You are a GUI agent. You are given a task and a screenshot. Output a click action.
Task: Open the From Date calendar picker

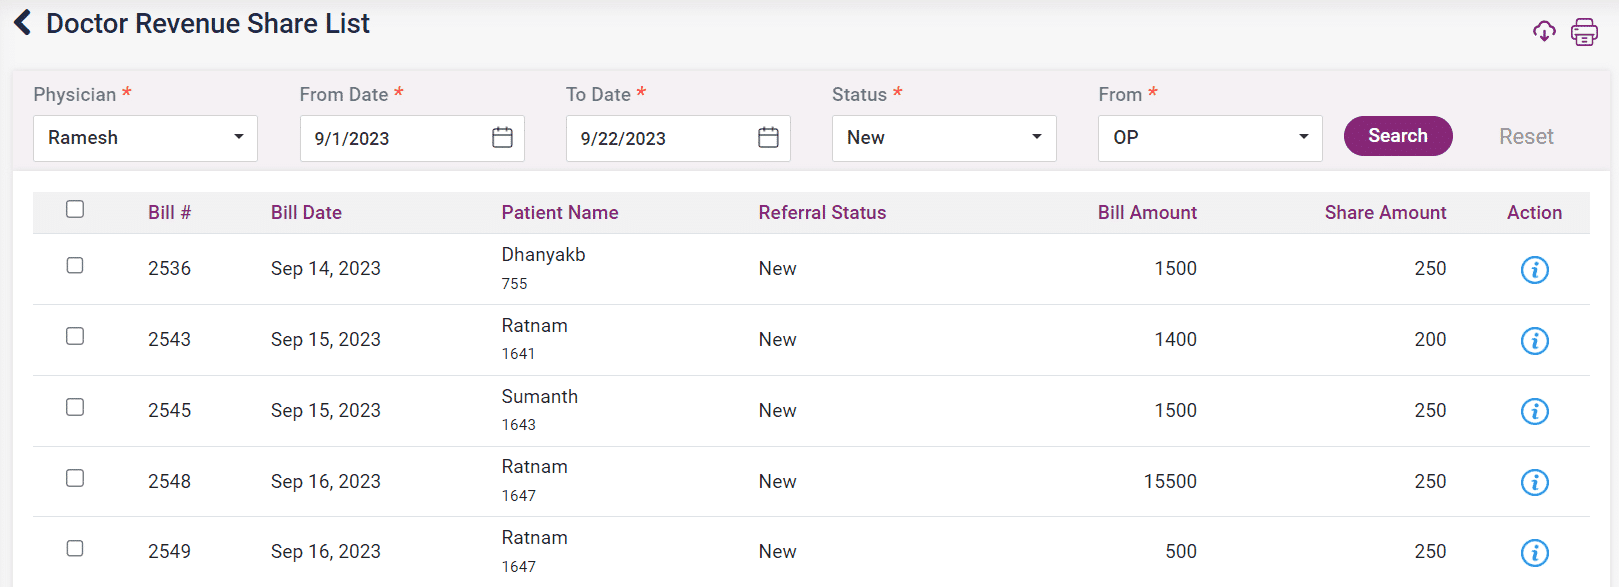coord(502,138)
